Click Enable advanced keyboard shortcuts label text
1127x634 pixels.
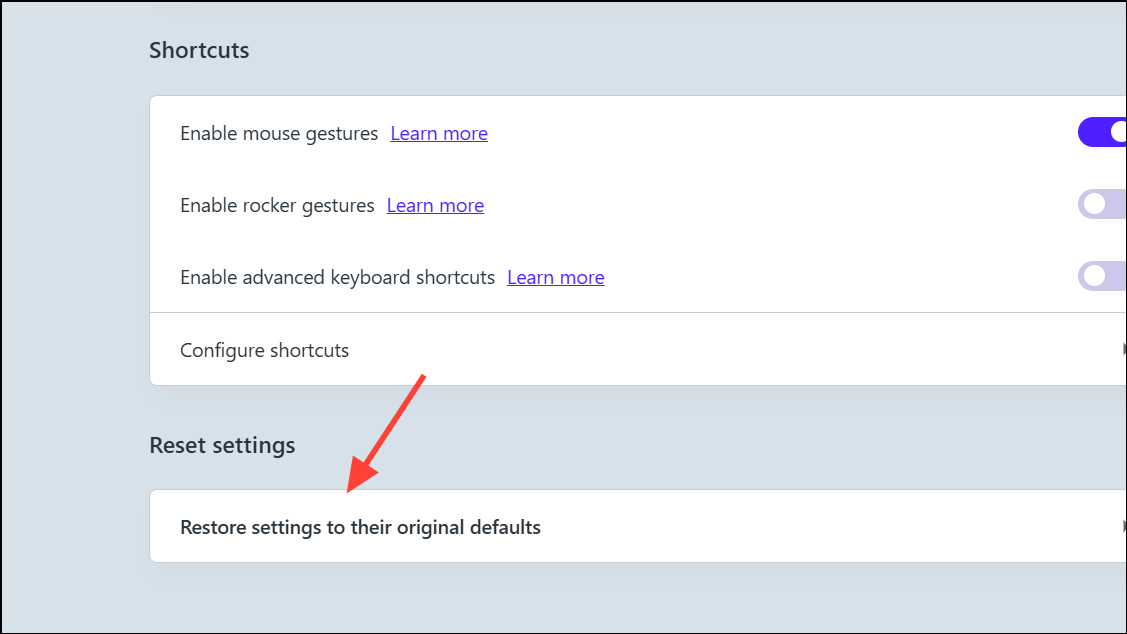337,277
